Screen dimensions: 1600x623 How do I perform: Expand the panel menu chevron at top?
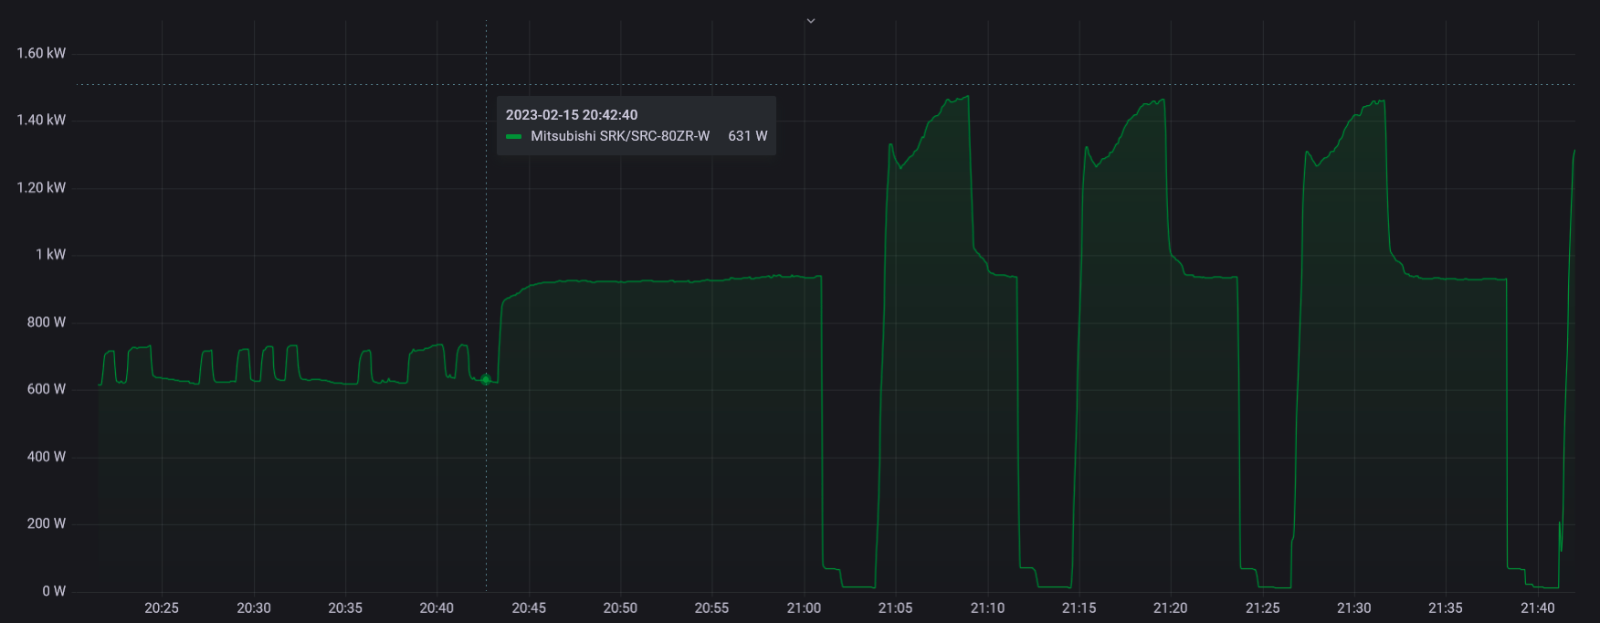811,21
